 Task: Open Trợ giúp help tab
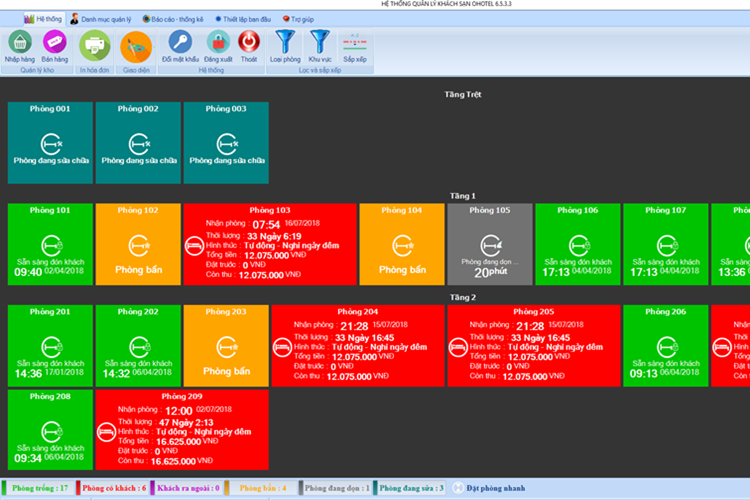298,19
